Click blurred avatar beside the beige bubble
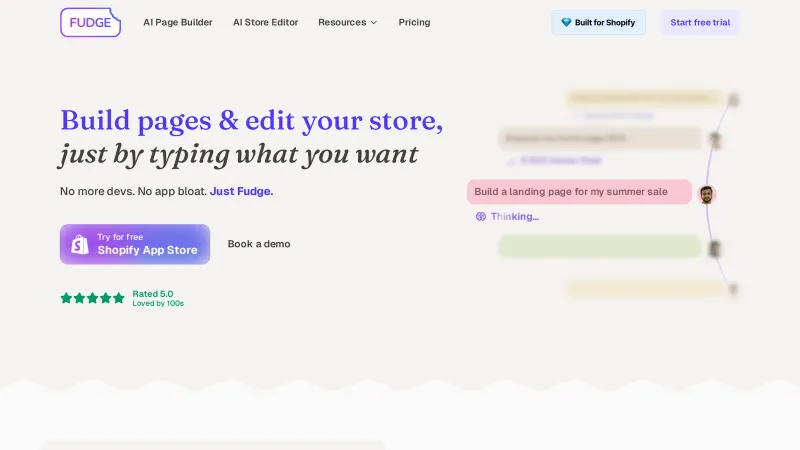This screenshot has width=800, height=450. pyautogui.click(x=715, y=140)
